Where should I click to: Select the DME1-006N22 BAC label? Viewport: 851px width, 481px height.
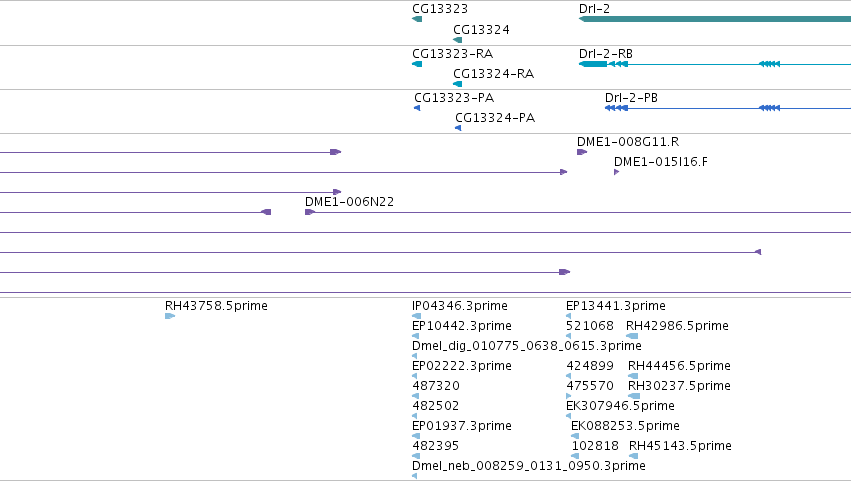(350, 202)
